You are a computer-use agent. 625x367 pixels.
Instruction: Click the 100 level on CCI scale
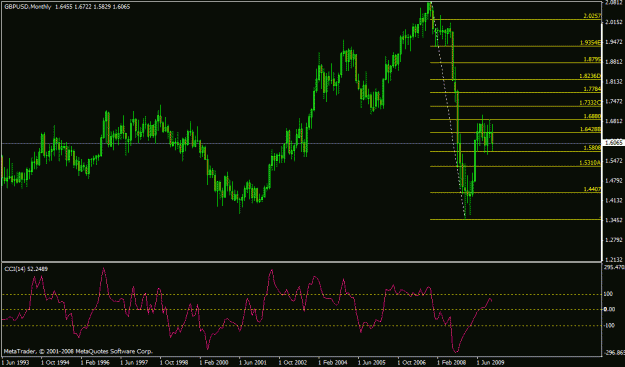(609, 294)
